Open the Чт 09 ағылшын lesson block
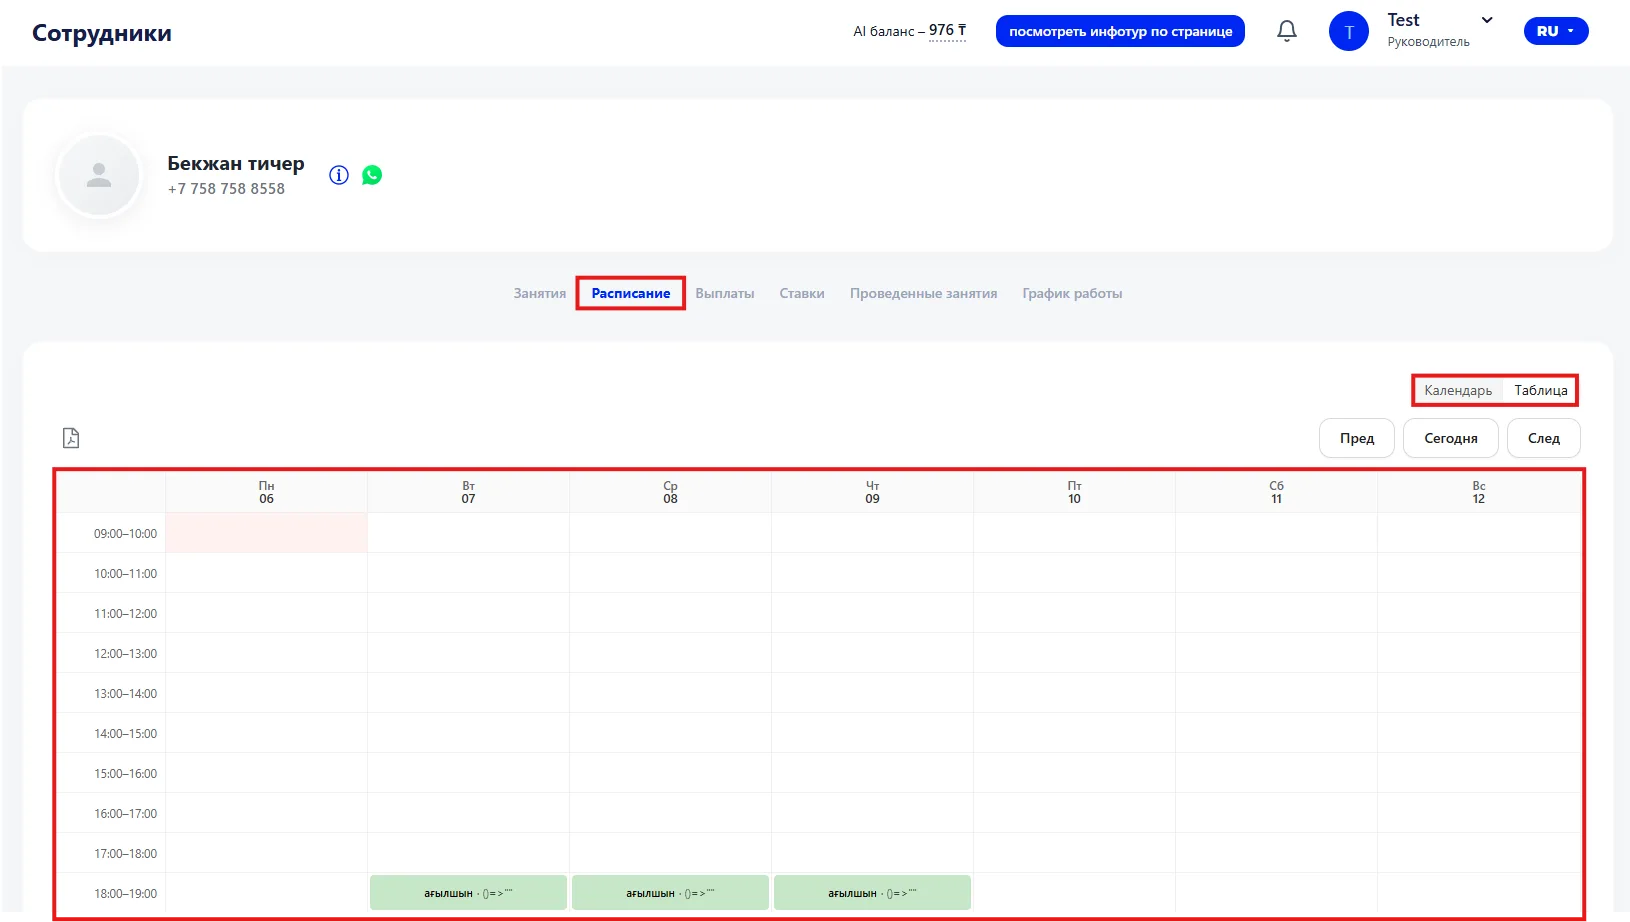The width and height of the screenshot is (1630, 922). tap(872, 893)
